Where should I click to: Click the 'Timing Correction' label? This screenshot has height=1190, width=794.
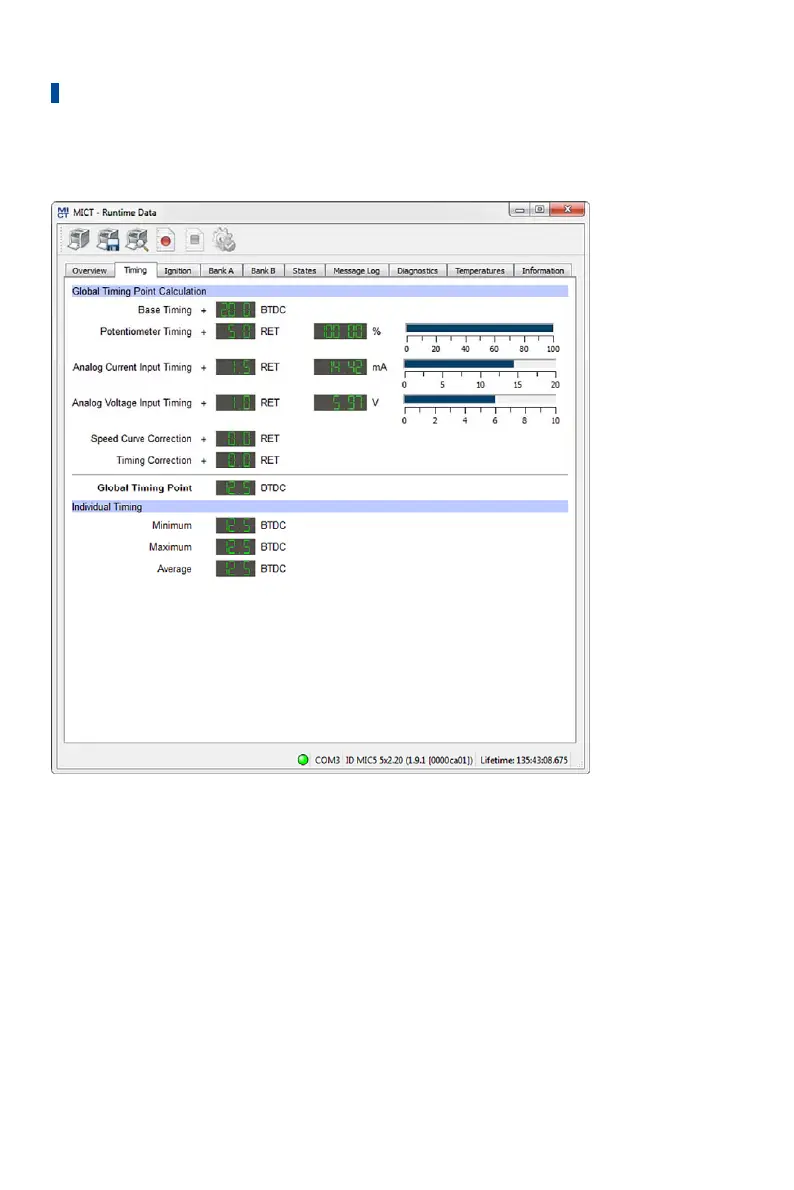pos(154,460)
